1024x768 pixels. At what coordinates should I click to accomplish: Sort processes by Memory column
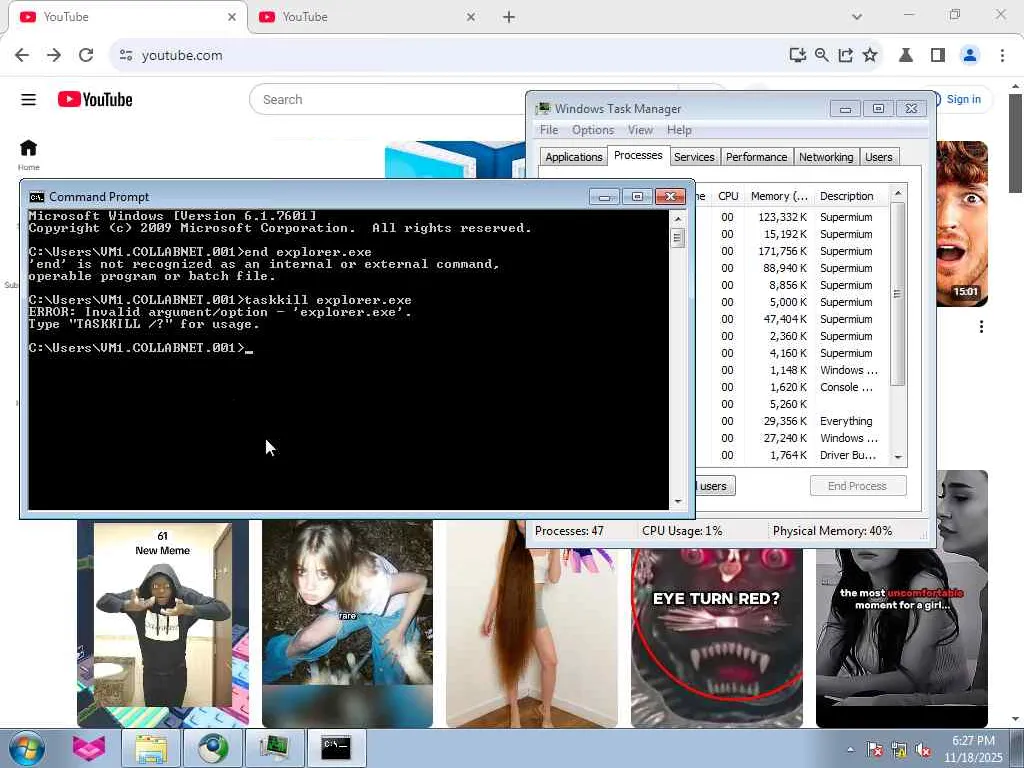(779, 196)
